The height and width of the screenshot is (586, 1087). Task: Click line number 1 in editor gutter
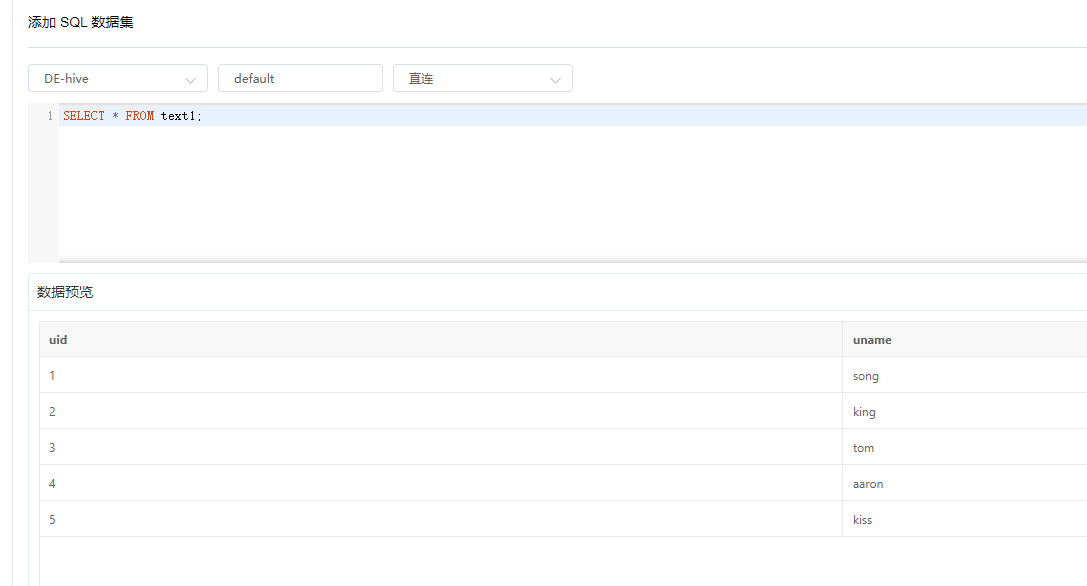coord(50,115)
